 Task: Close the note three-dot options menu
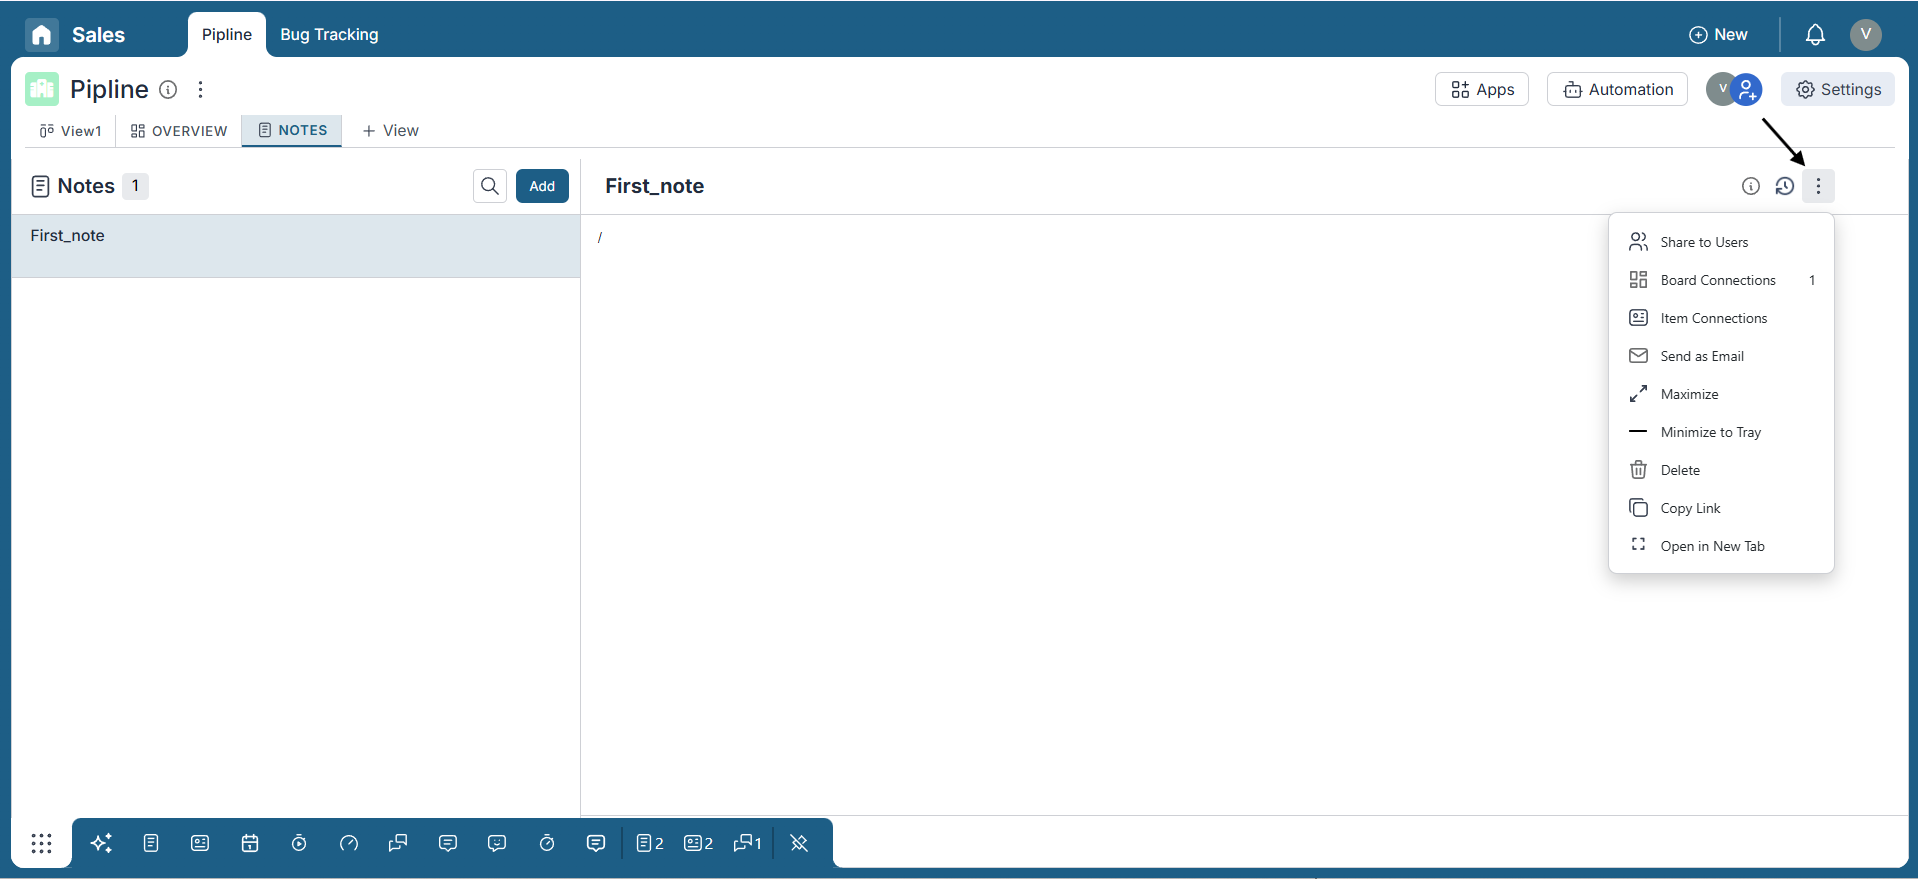click(x=1818, y=186)
